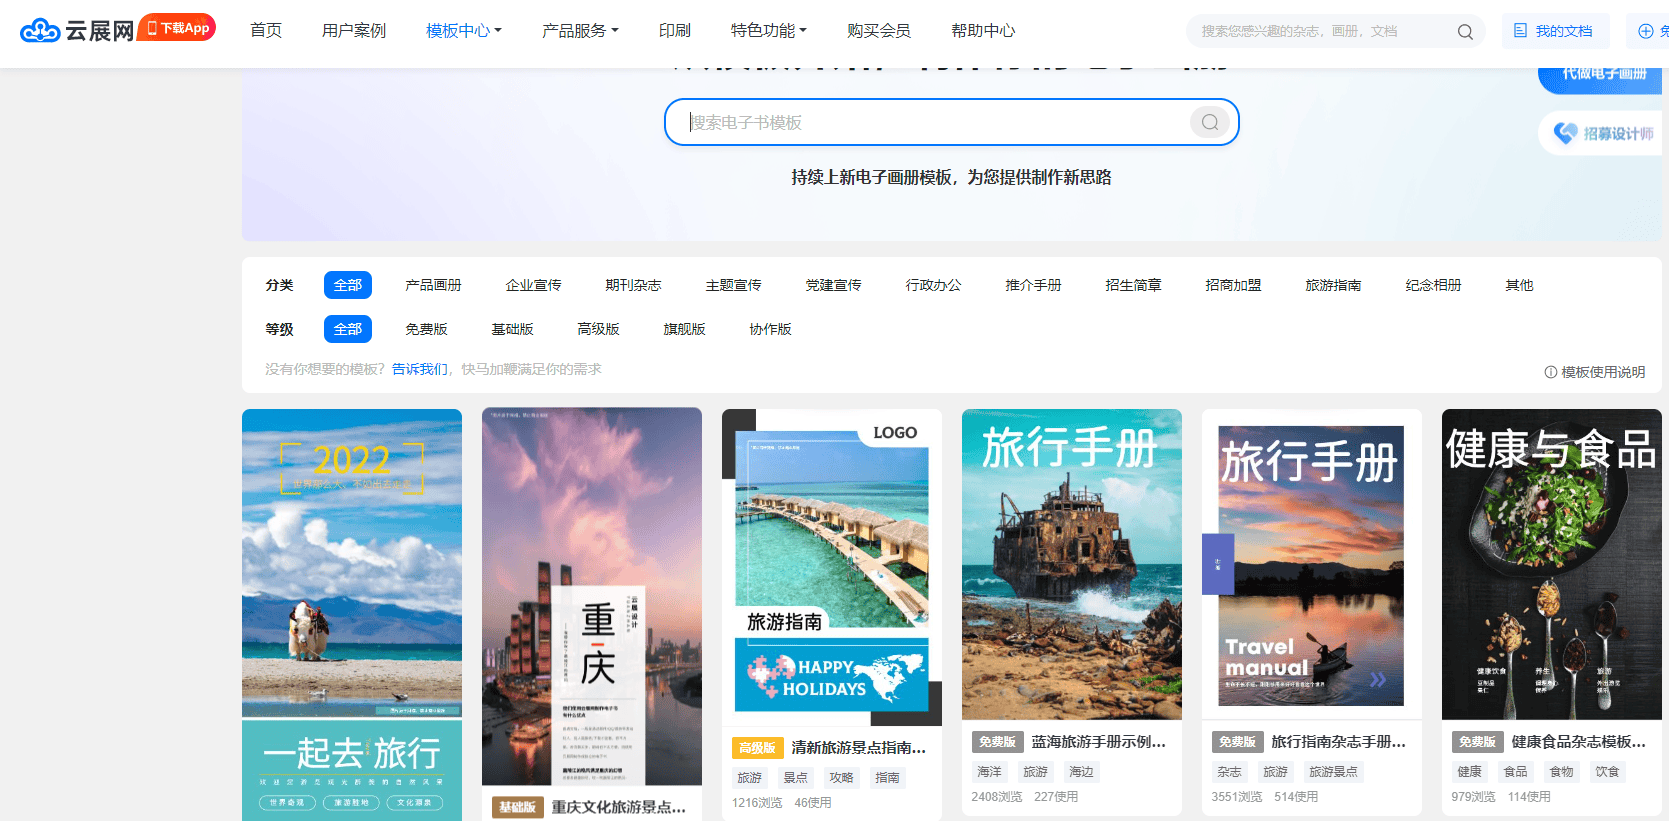This screenshot has width=1669, height=821.
Task: Click the 饮食 tag
Action: click(1607, 771)
